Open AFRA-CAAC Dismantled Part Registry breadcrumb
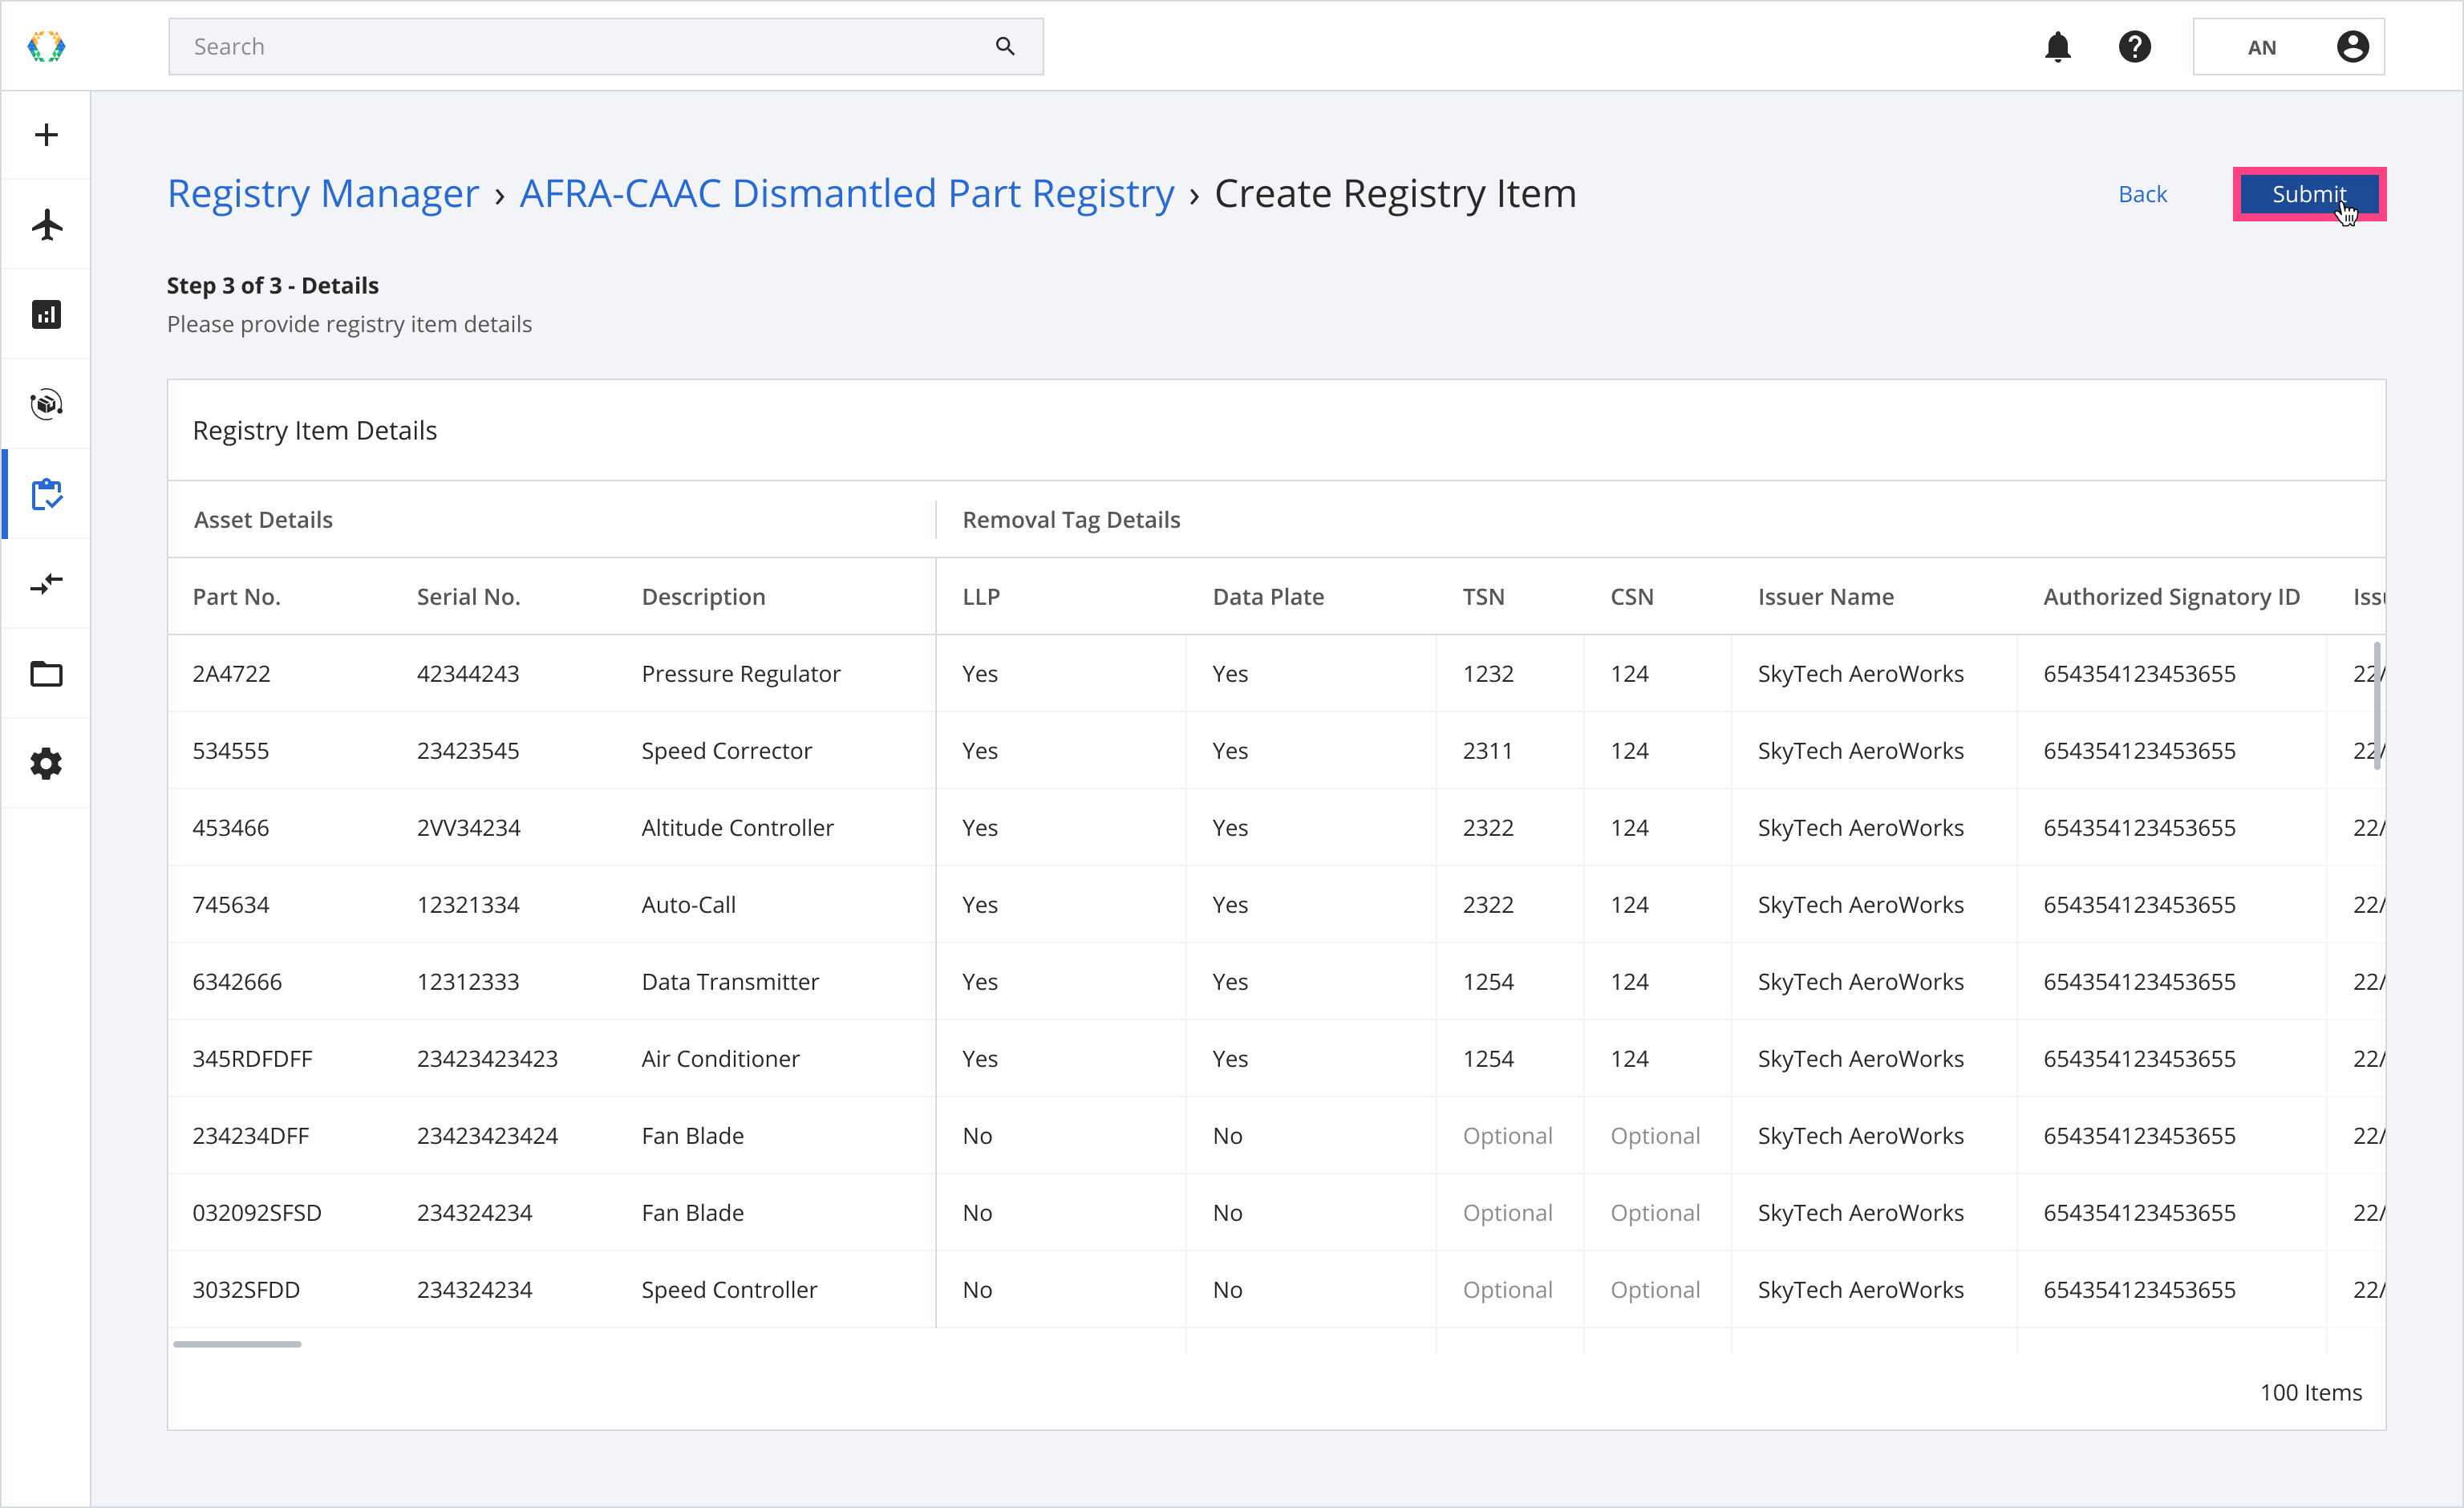 click(x=846, y=194)
